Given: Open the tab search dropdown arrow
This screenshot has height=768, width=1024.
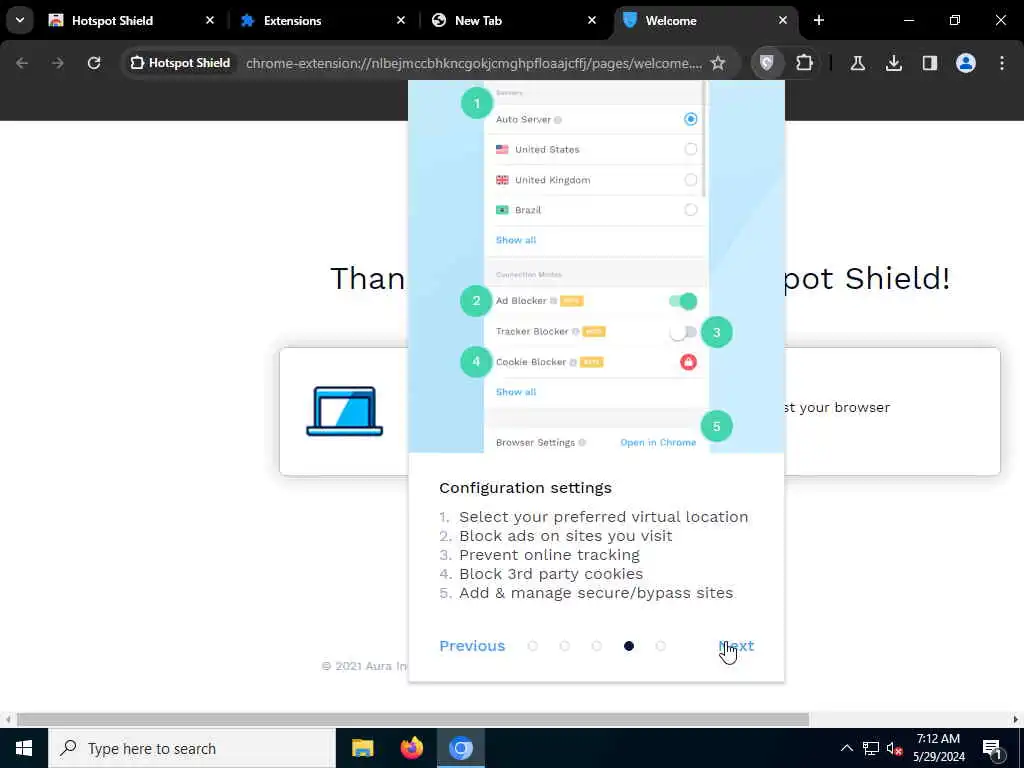Looking at the screenshot, I should (x=20, y=20).
